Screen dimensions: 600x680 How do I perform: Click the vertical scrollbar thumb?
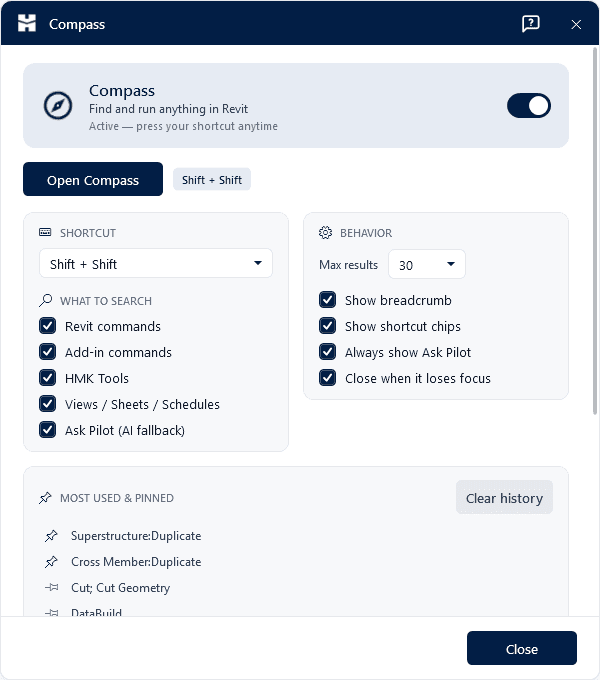click(595, 231)
